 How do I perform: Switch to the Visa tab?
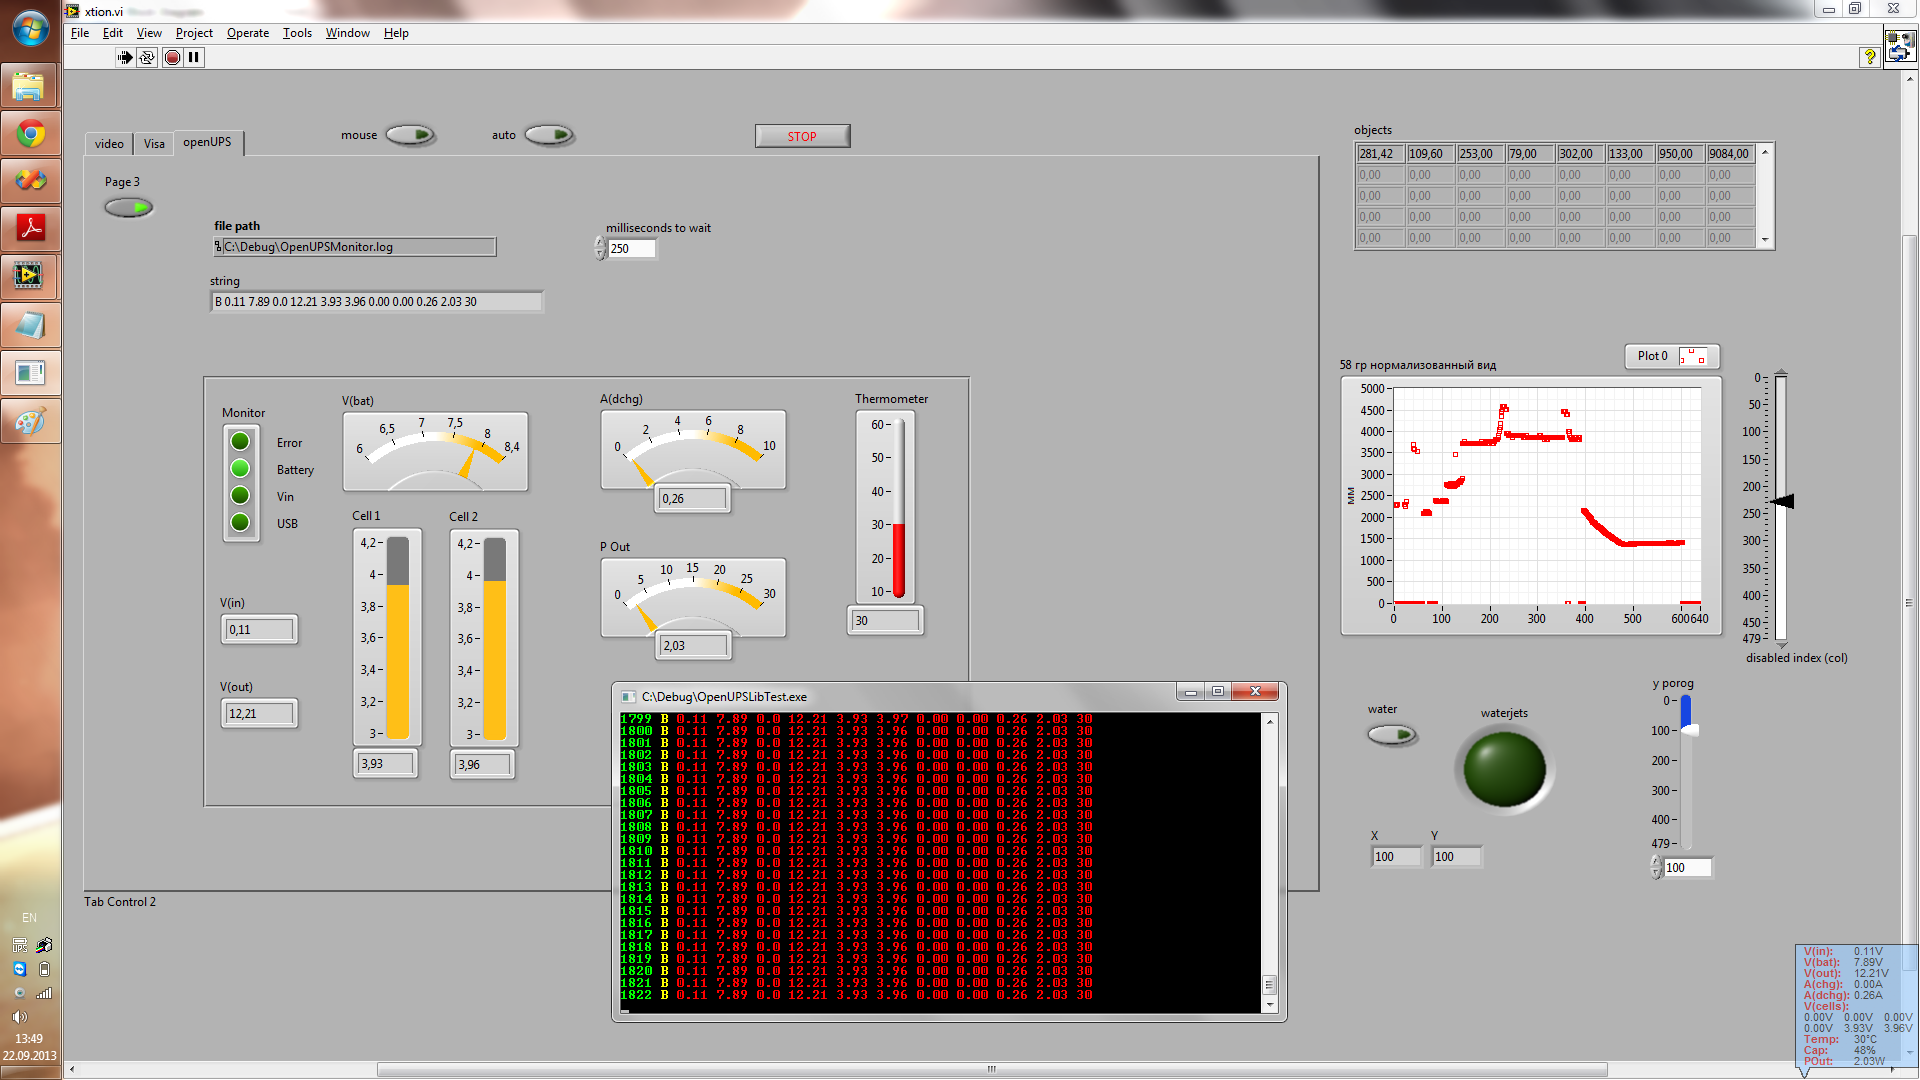154,144
